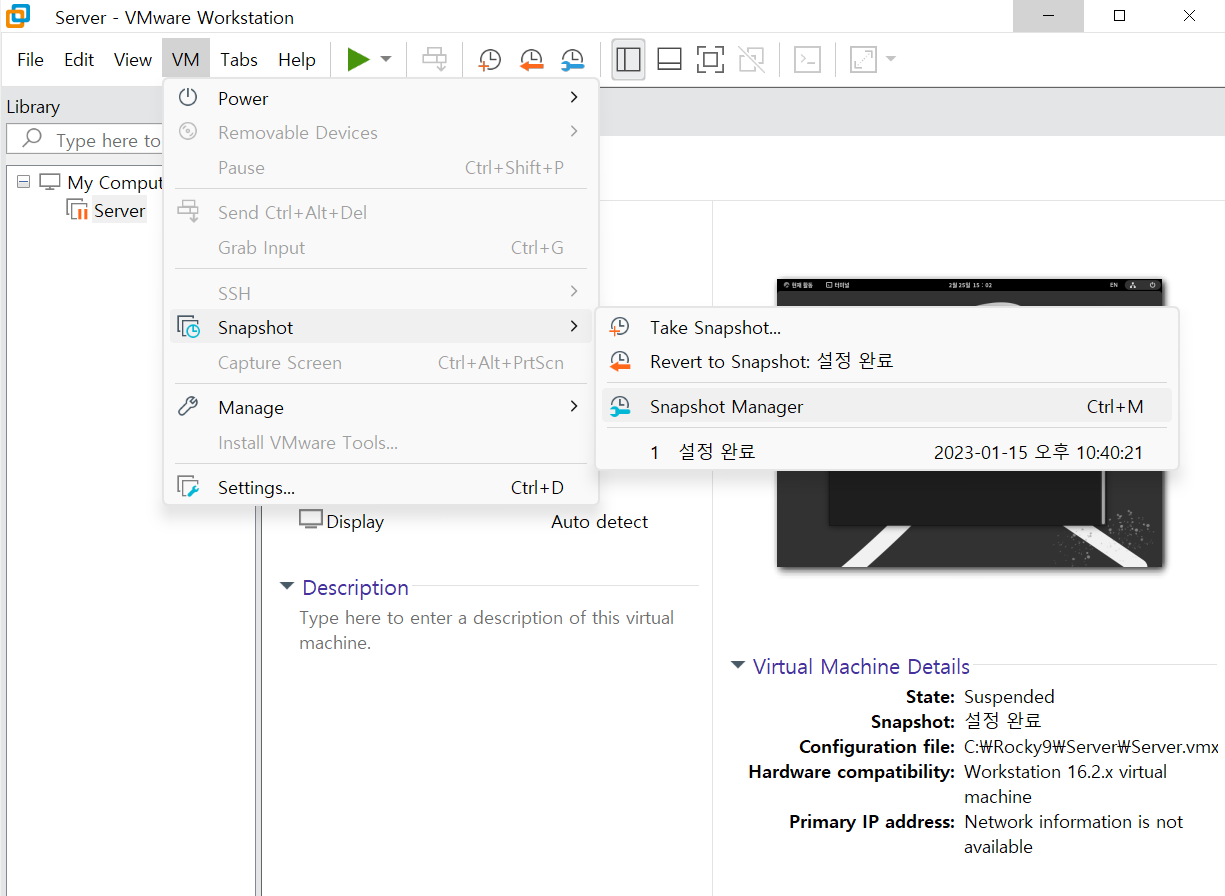This screenshot has width=1225, height=896.
Task: Click the Send Ctrl+Alt+Del toolbar icon
Action: (434, 60)
